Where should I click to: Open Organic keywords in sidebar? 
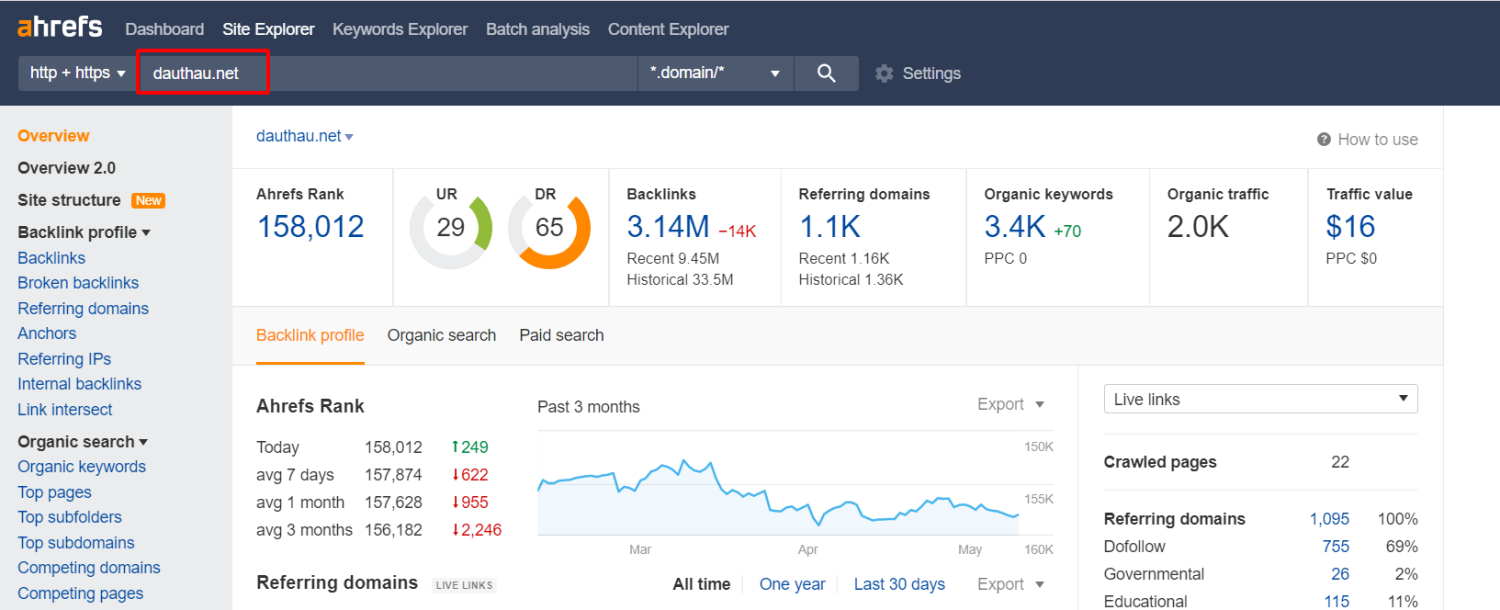click(x=82, y=466)
